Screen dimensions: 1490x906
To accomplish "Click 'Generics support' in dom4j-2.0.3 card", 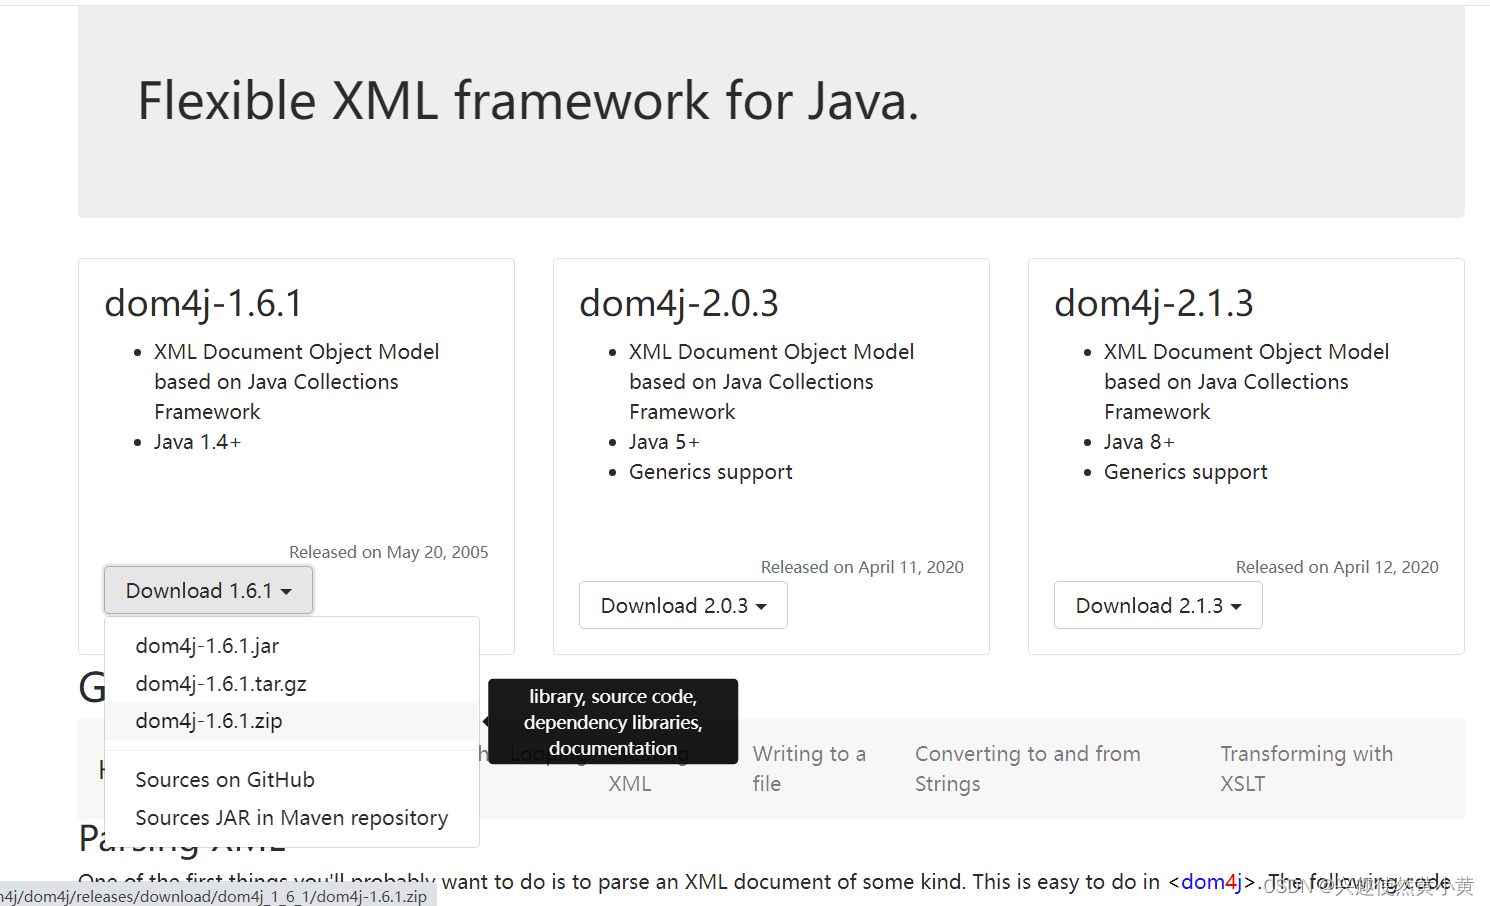I will [710, 472].
